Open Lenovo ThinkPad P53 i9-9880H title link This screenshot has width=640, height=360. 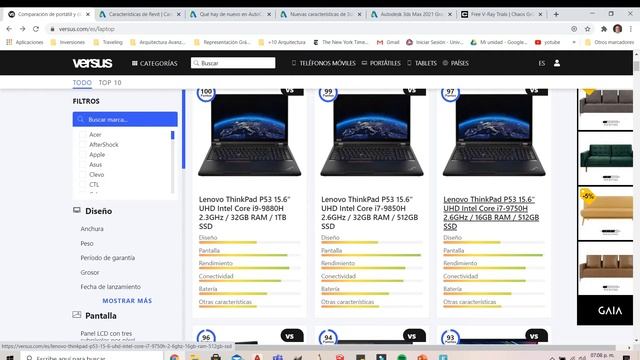[x=244, y=213]
